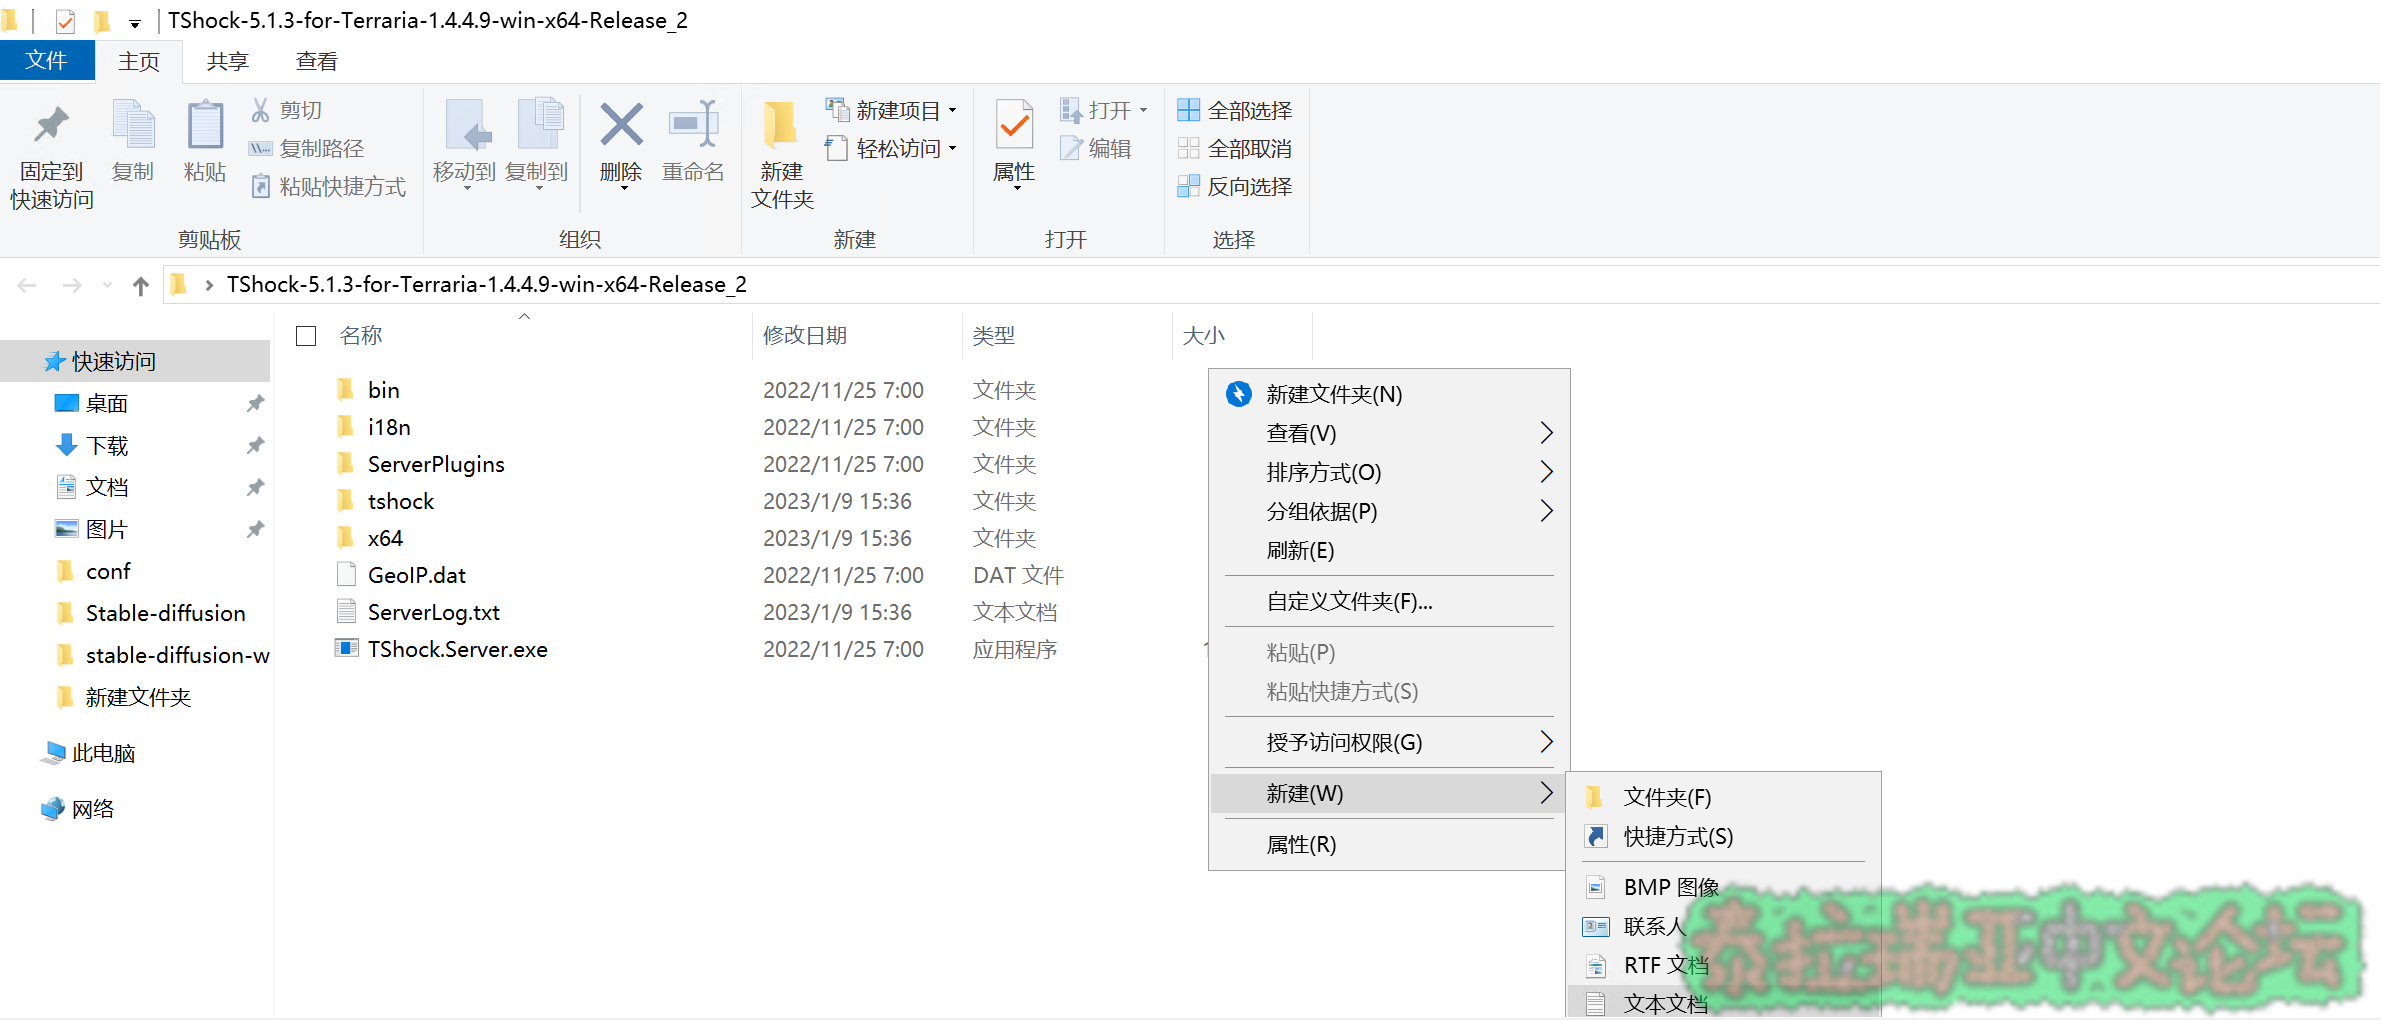Screen dimensions: 2381x1020
Task: Click the Pin to Quick Access icon
Action: 51,125
